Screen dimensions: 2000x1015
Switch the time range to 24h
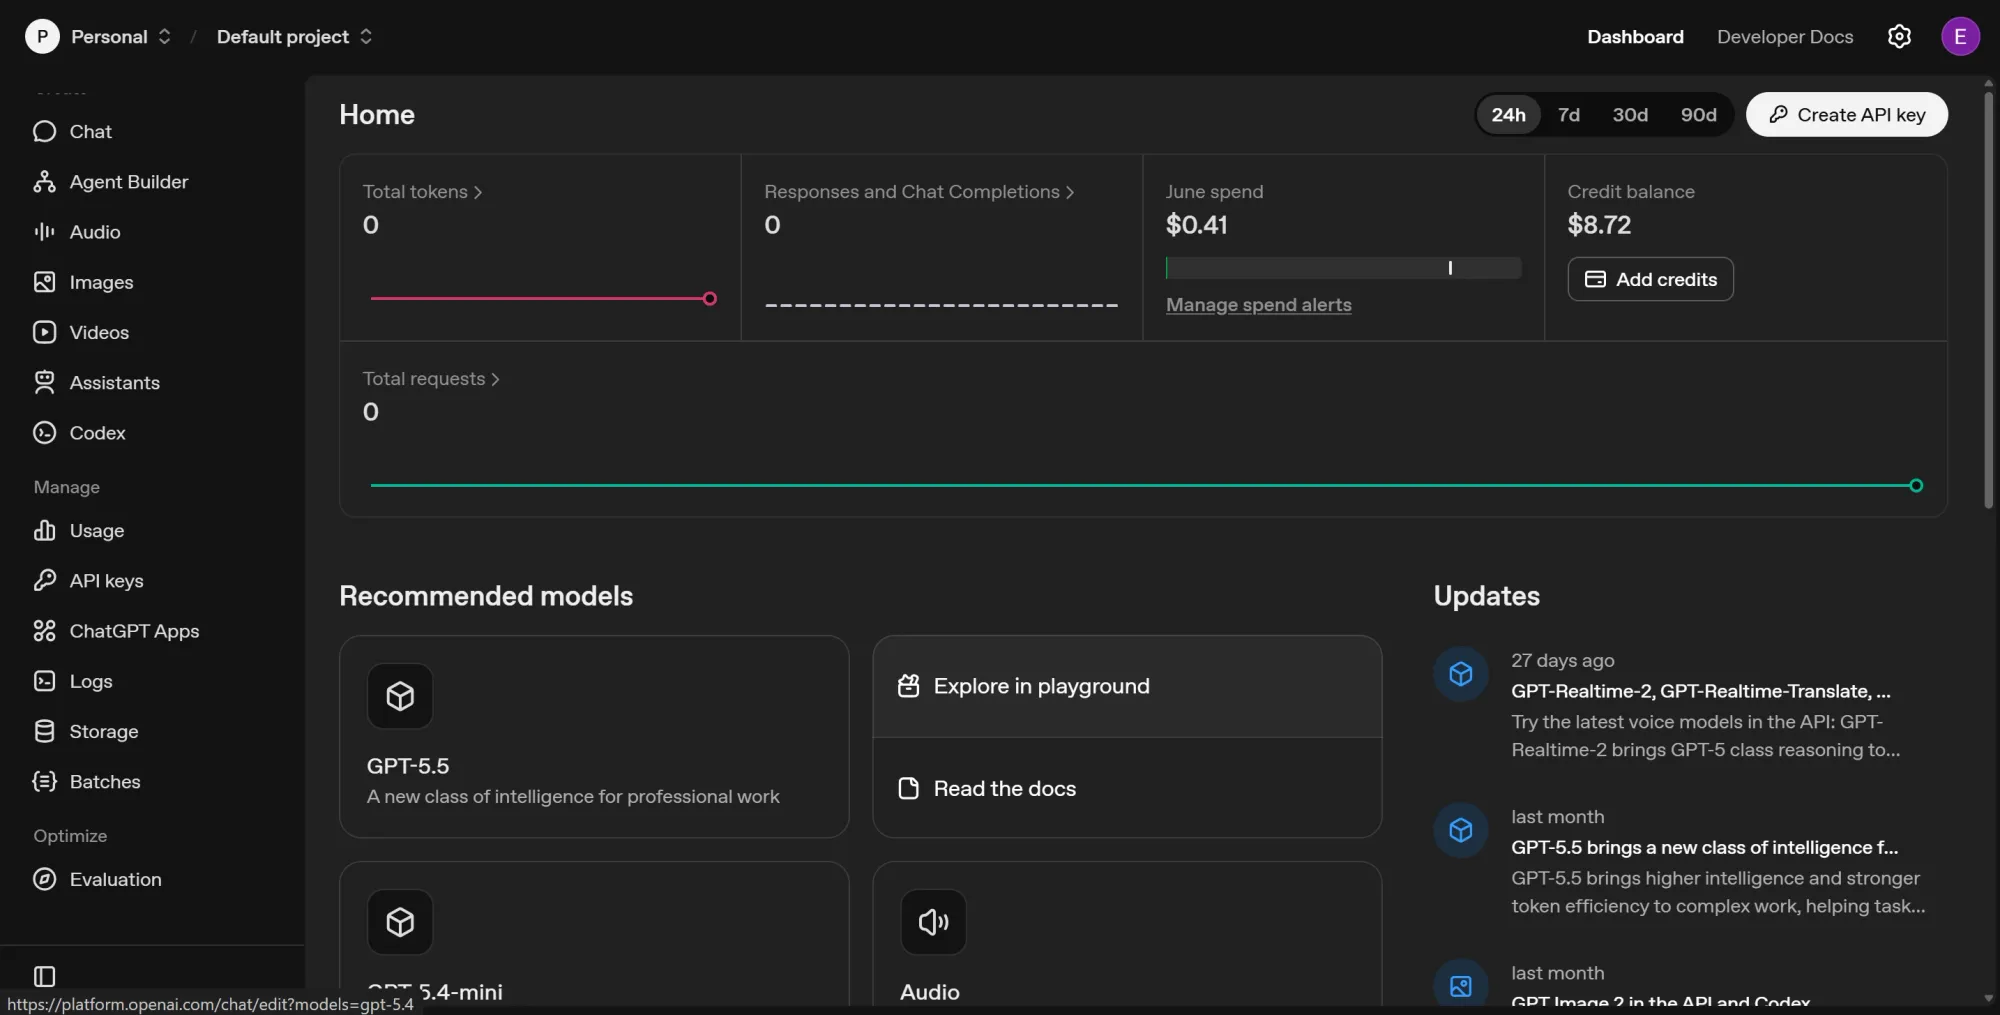1508,115
